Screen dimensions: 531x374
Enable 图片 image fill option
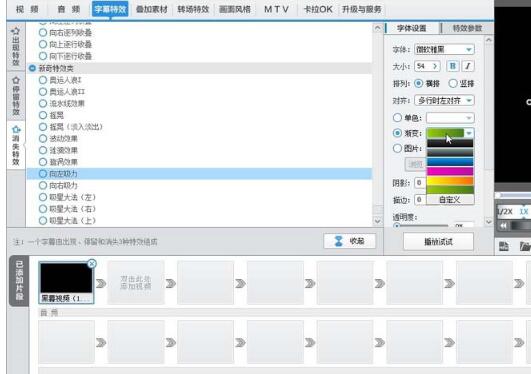click(397, 148)
